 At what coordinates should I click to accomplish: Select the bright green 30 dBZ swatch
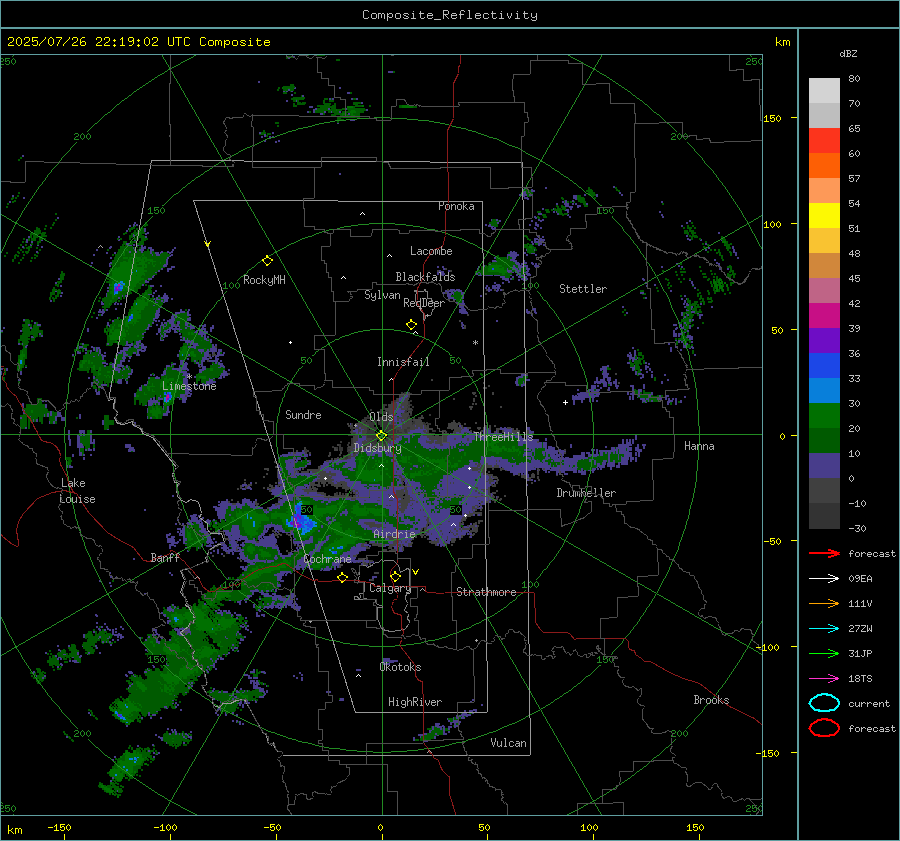824,416
